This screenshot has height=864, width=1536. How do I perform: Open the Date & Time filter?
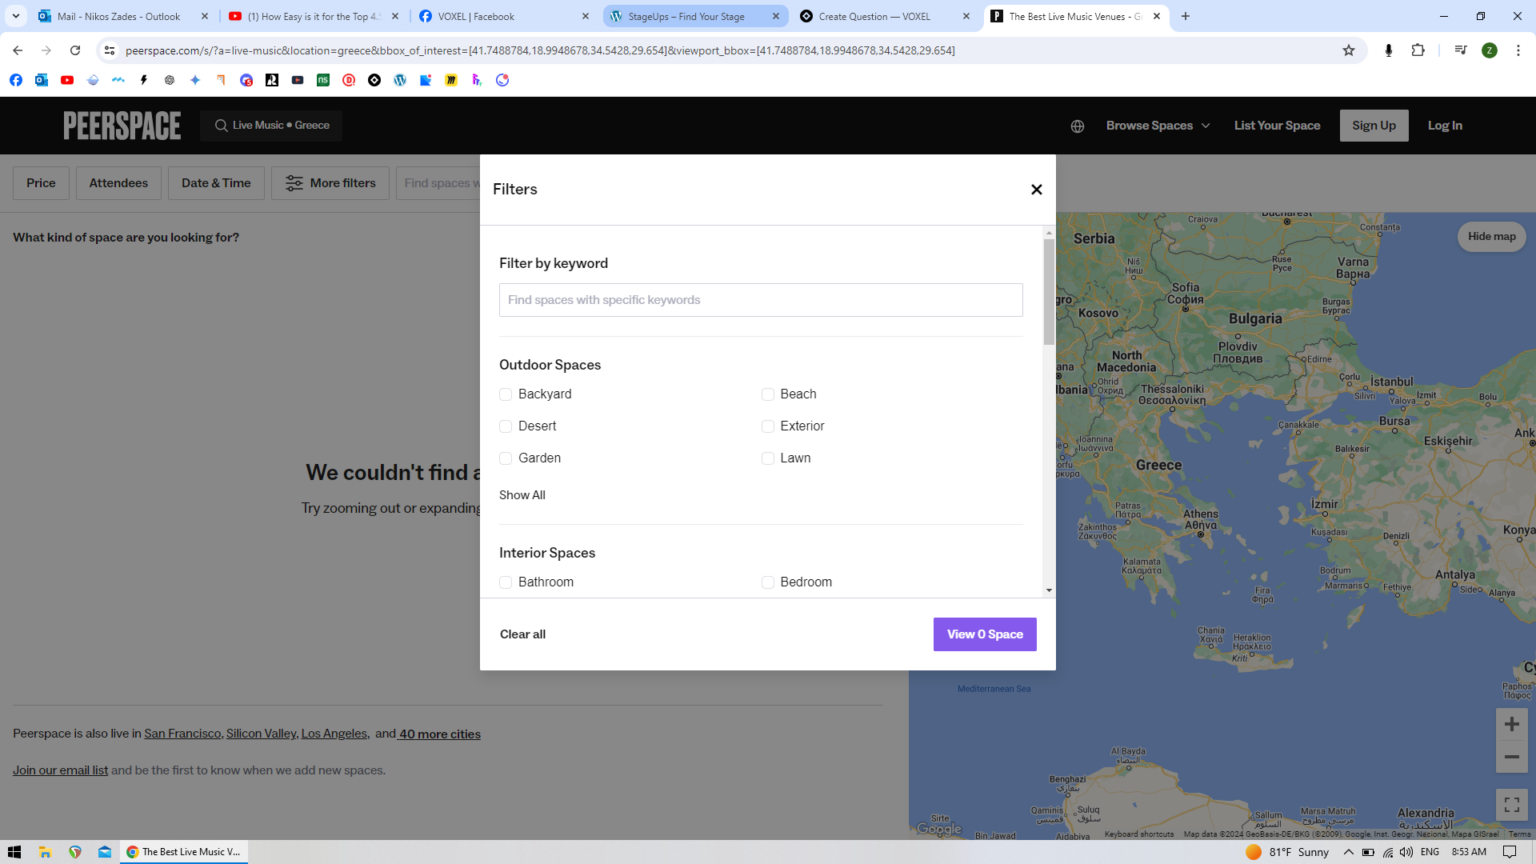(216, 182)
